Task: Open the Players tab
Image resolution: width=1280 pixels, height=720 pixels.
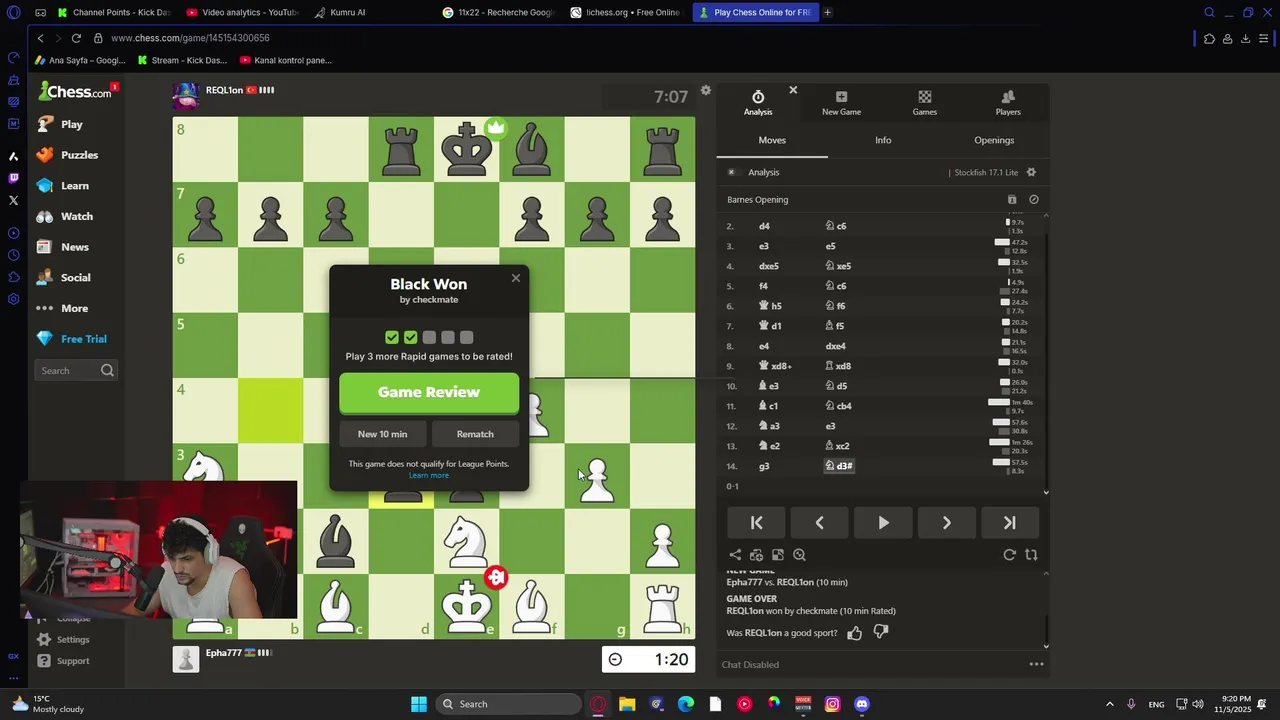Action: (x=1008, y=102)
